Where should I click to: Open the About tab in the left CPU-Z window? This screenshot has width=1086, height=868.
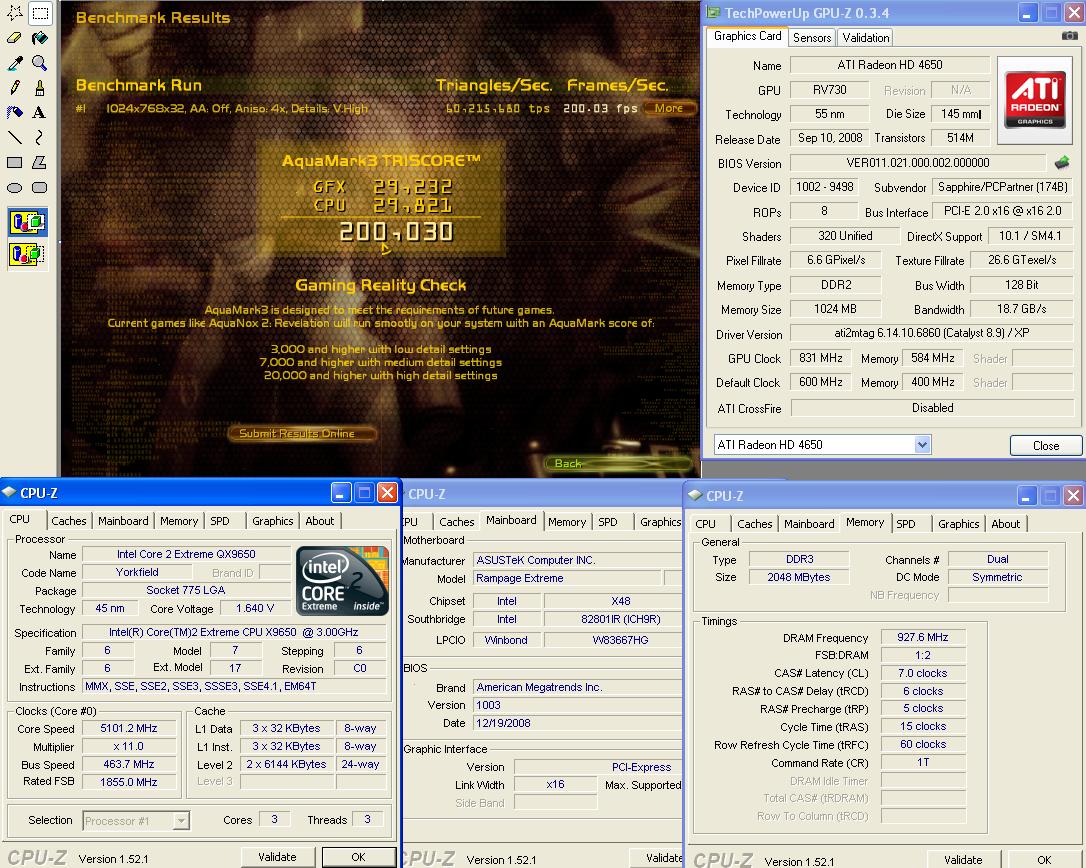click(319, 521)
